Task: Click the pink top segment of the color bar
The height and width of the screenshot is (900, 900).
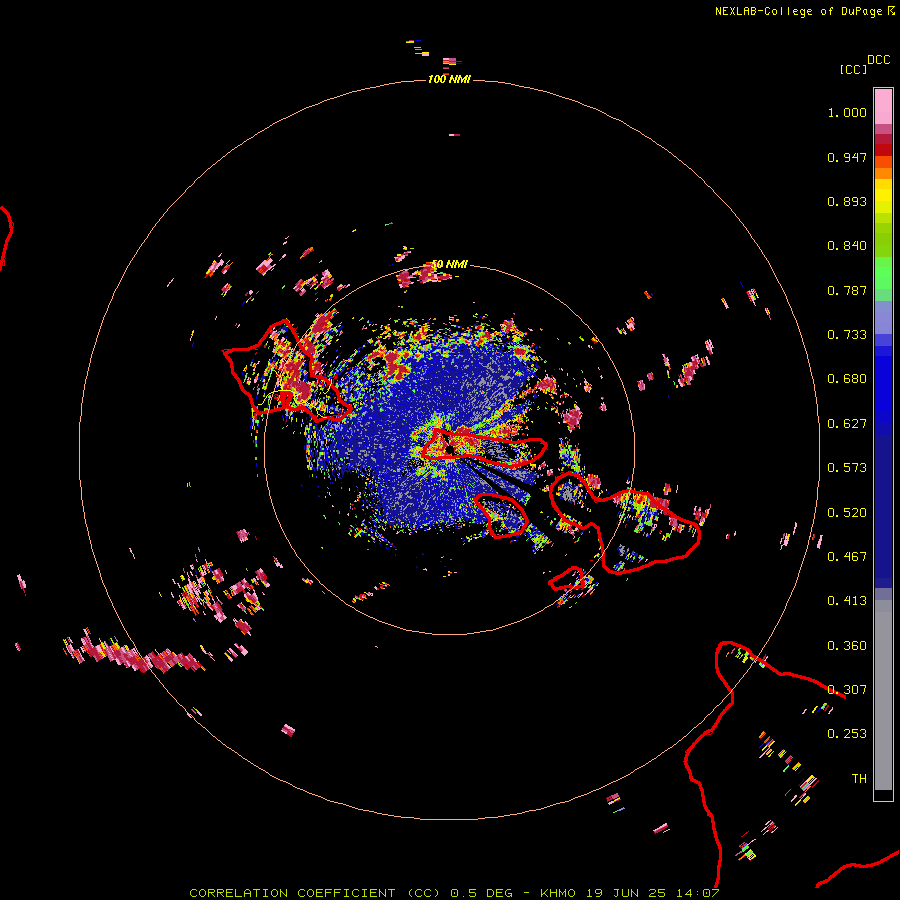Action: (883, 107)
